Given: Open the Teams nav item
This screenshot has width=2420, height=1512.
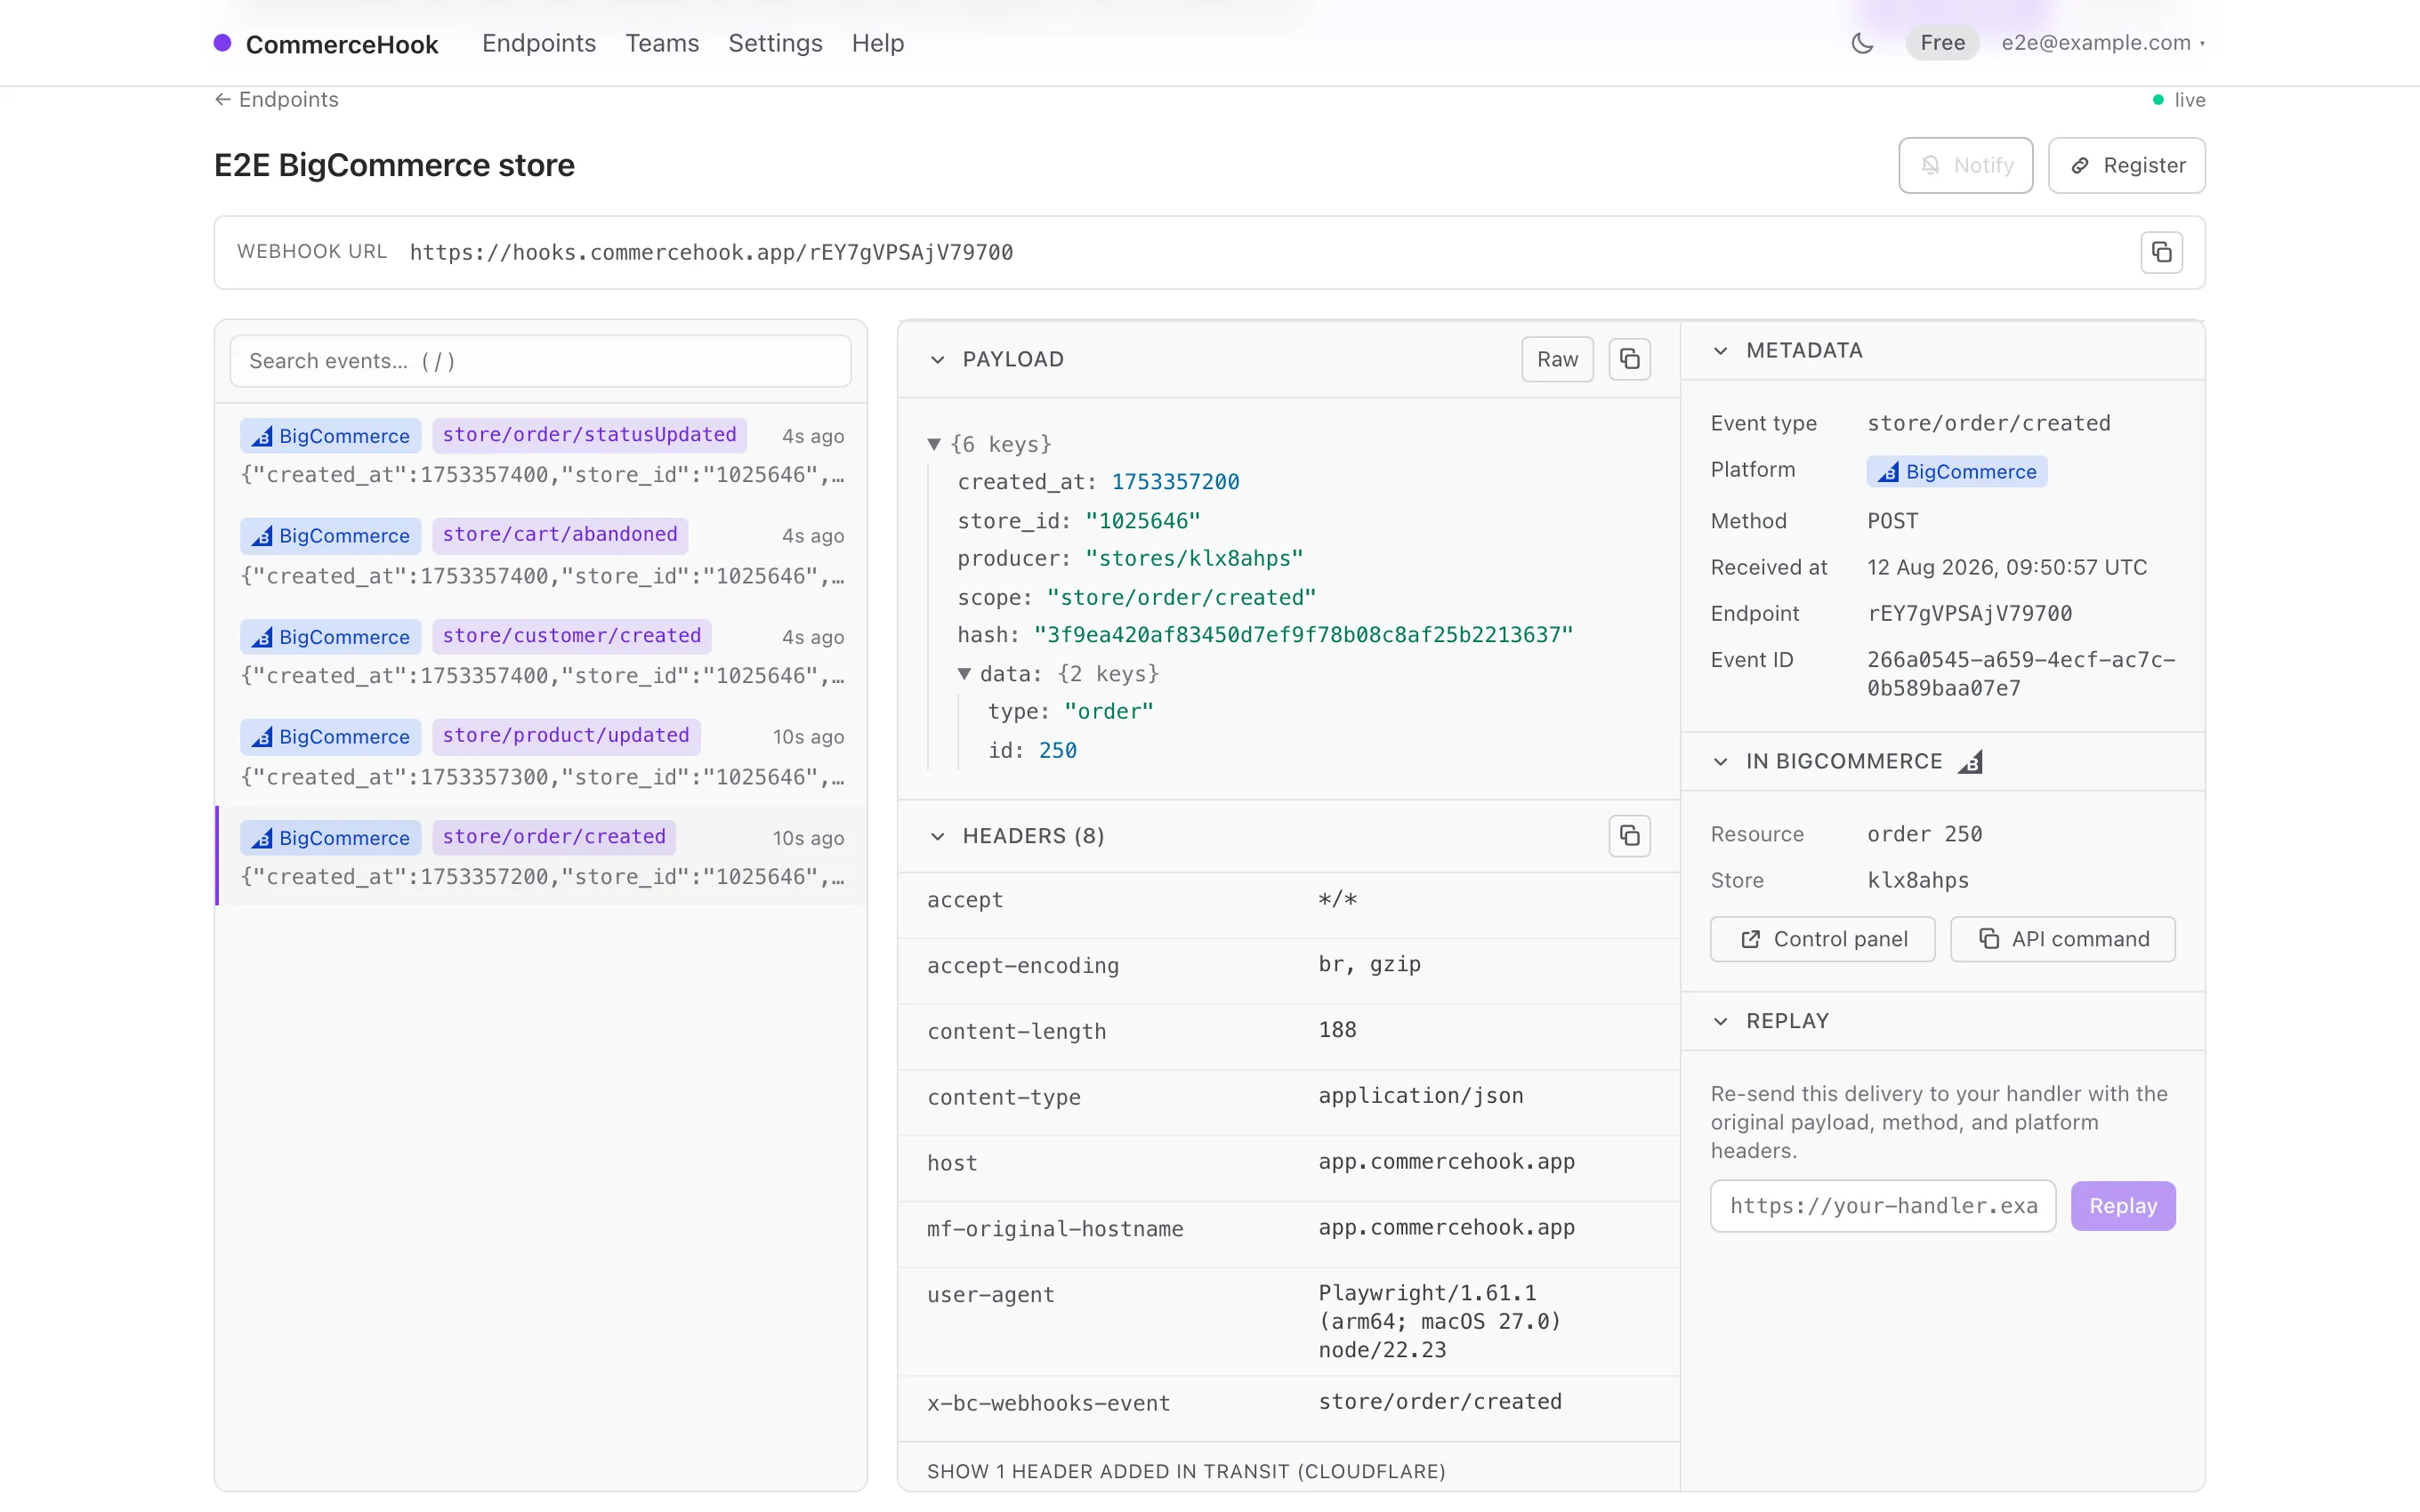Looking at the screenshot, I should pyautogui.click(x=662, y=43).
